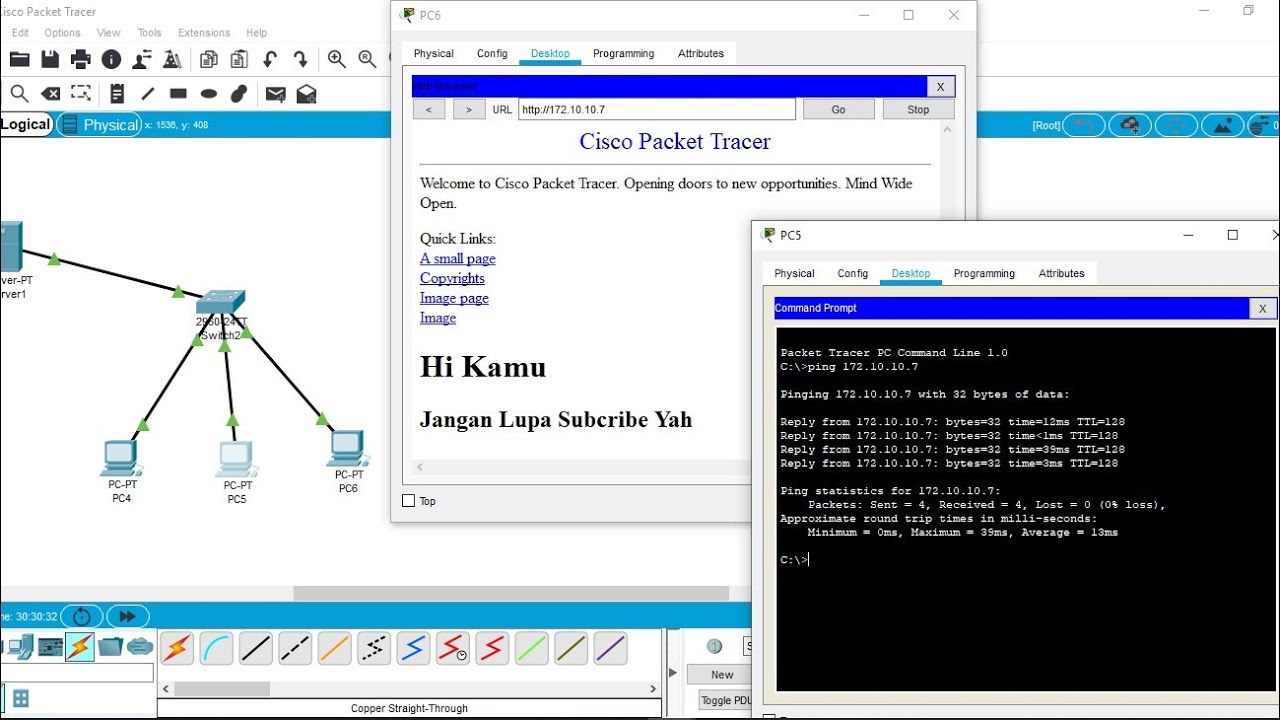This screenshot has width=1280, height=720.
Task: Save the project using the floppy disk icon
Action: click(50, 60)
